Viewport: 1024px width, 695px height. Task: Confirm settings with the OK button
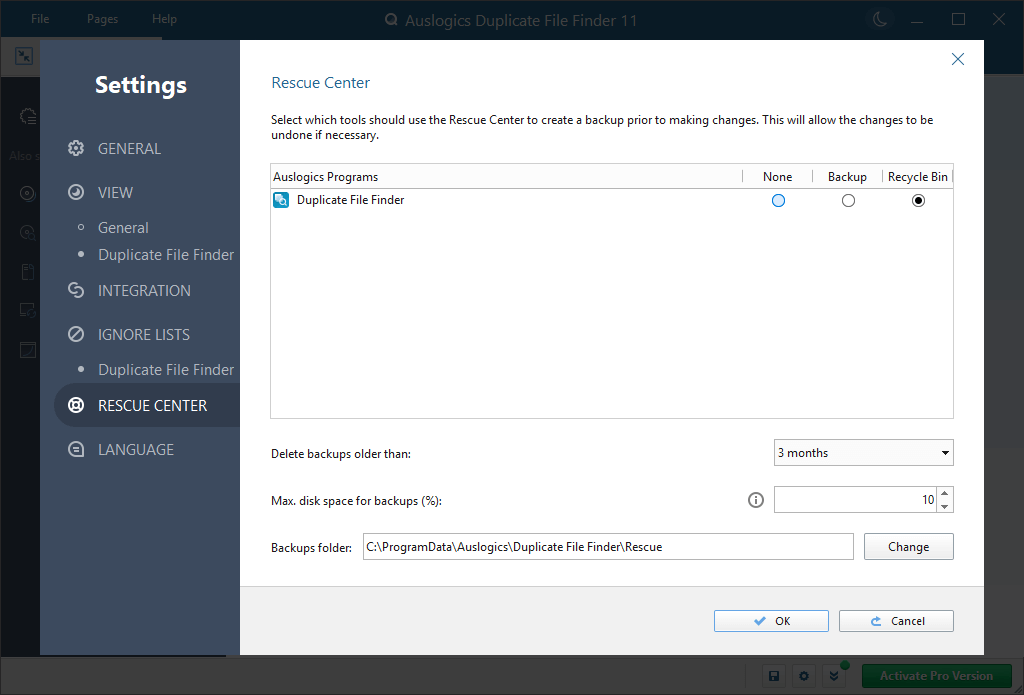(771, 621)
